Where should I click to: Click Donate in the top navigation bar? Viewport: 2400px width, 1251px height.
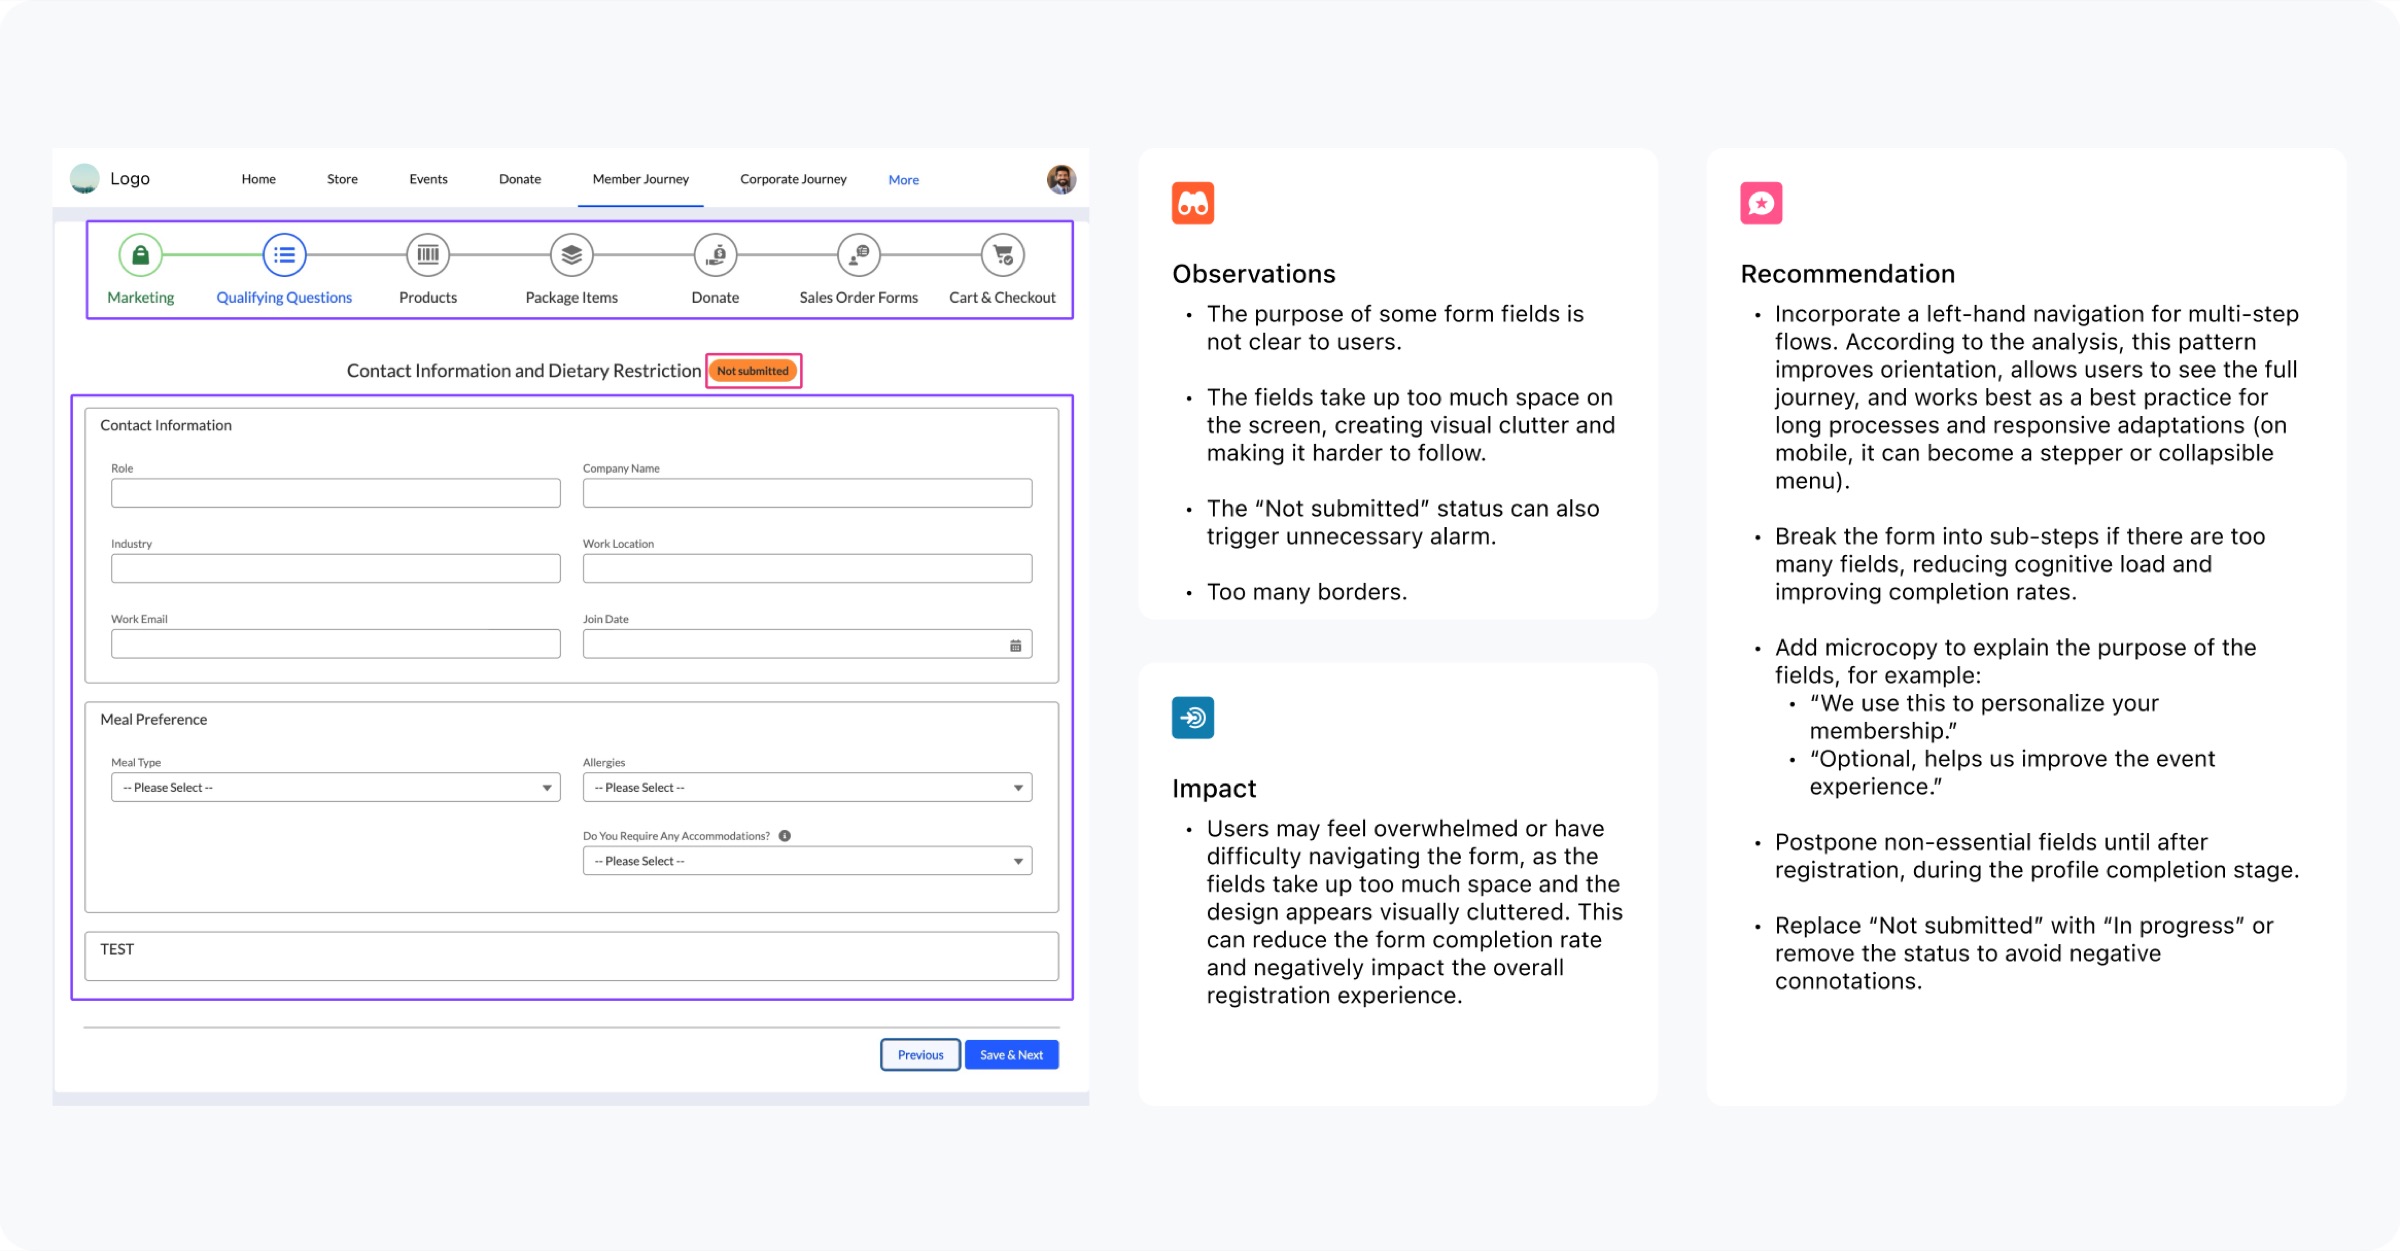[x=520, y=179]
